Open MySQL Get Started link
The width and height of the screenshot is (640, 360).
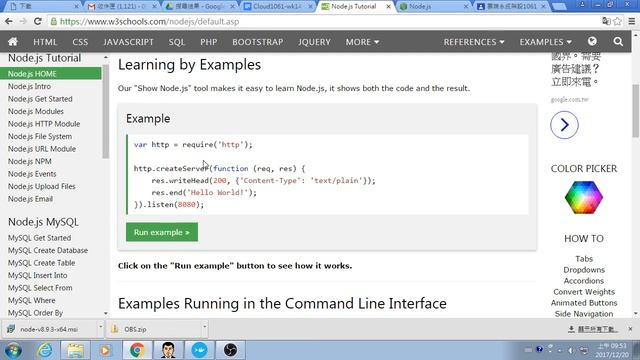coord(39,238)
